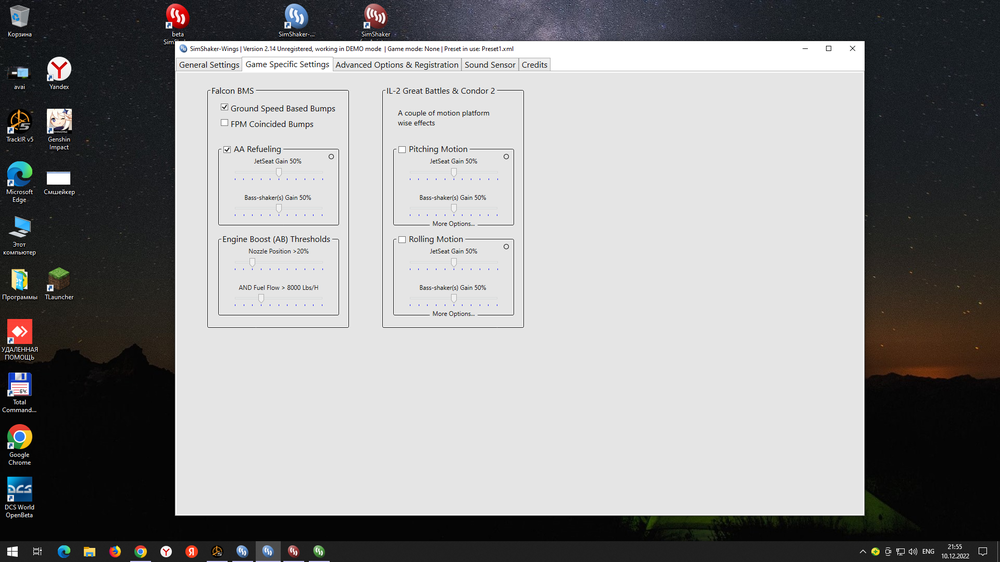Adjust Rolling Motion Bass-shaker(s) Gain slider

453,300
